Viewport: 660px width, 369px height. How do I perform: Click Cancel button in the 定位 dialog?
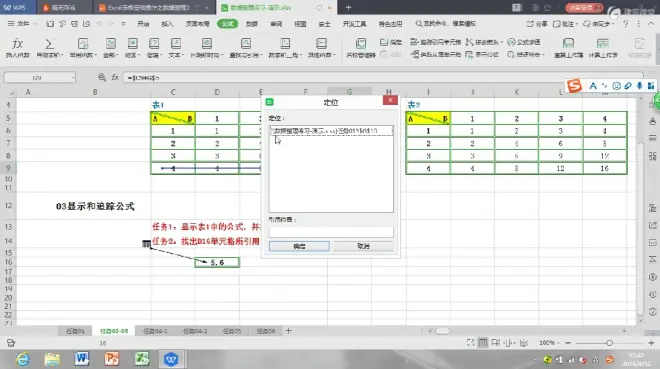363,246
